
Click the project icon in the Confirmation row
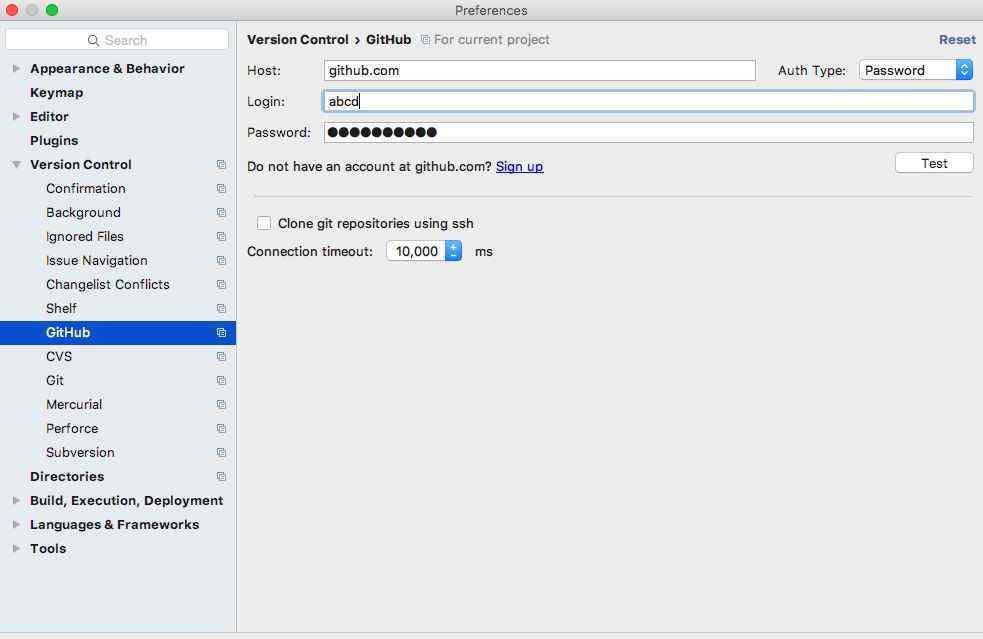(x=221, y=188)
